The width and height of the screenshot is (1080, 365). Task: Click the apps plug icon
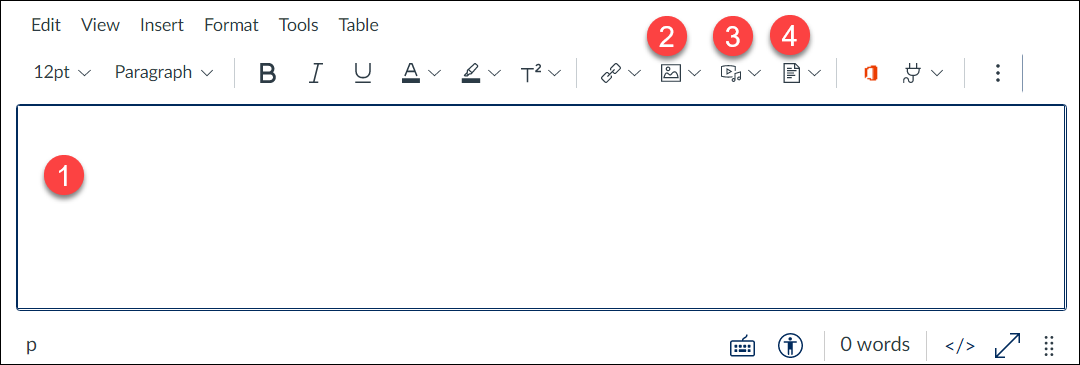913,74
